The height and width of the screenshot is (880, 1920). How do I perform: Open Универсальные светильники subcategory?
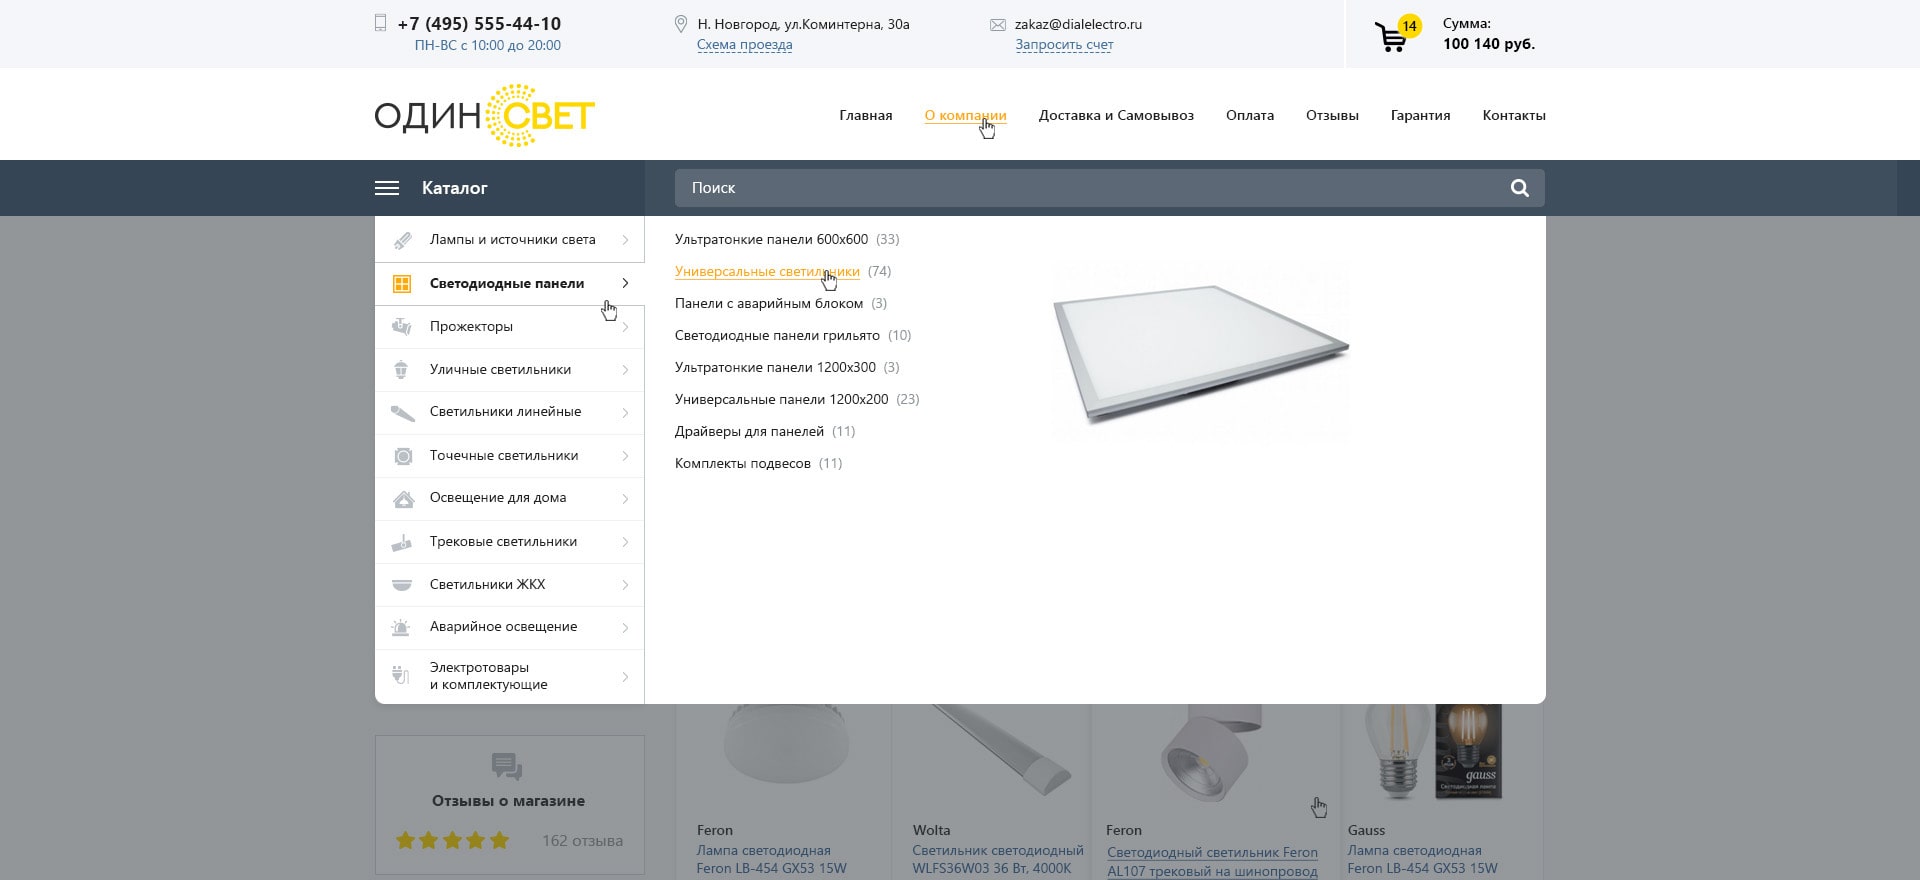pos(767,271)
